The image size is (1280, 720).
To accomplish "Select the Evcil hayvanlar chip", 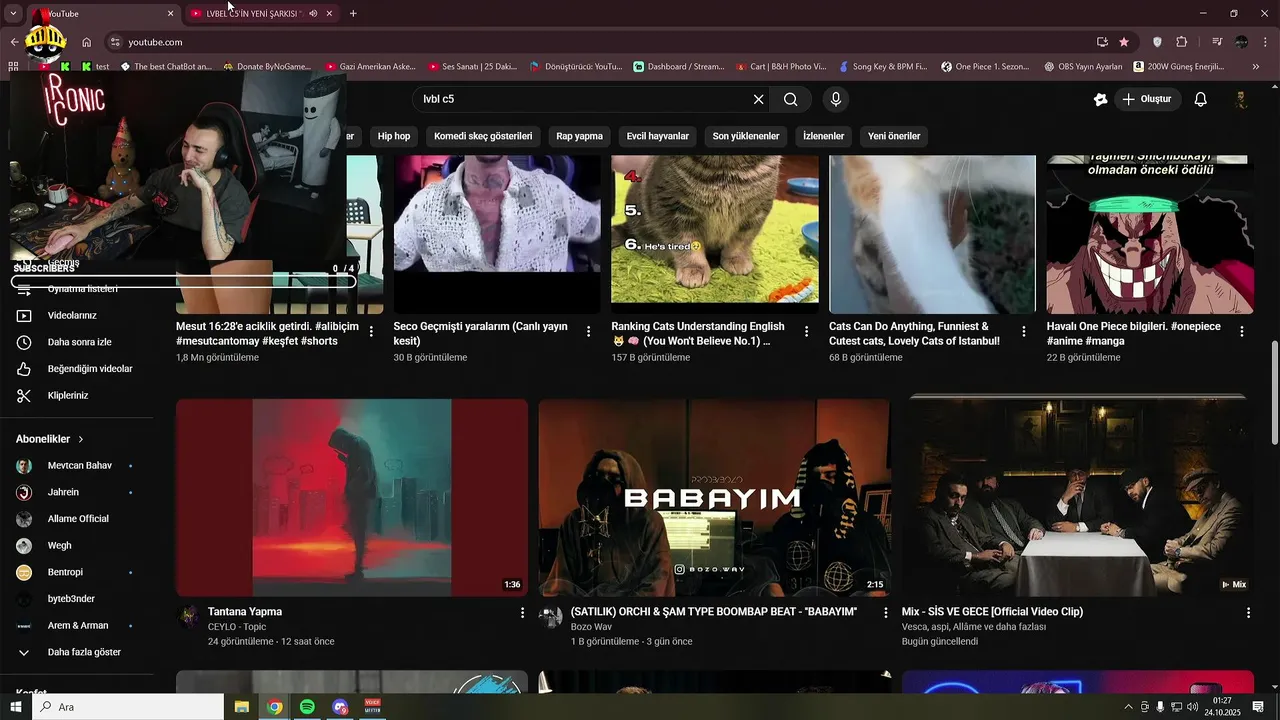I will coord(658,136).
